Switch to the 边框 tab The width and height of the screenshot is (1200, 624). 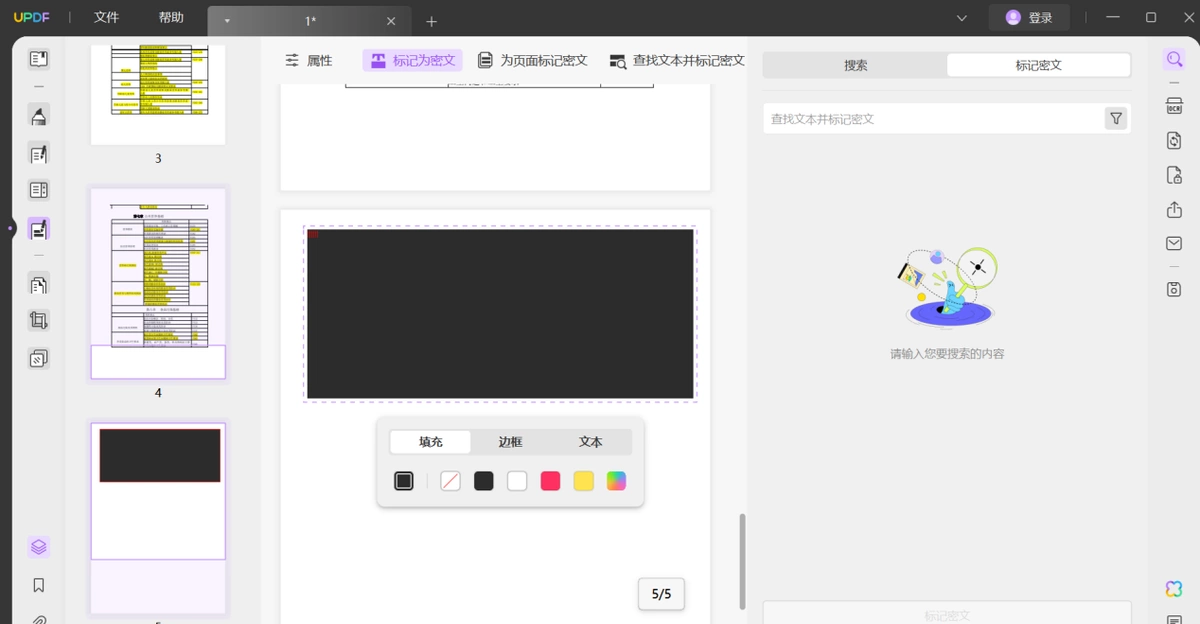510,442
